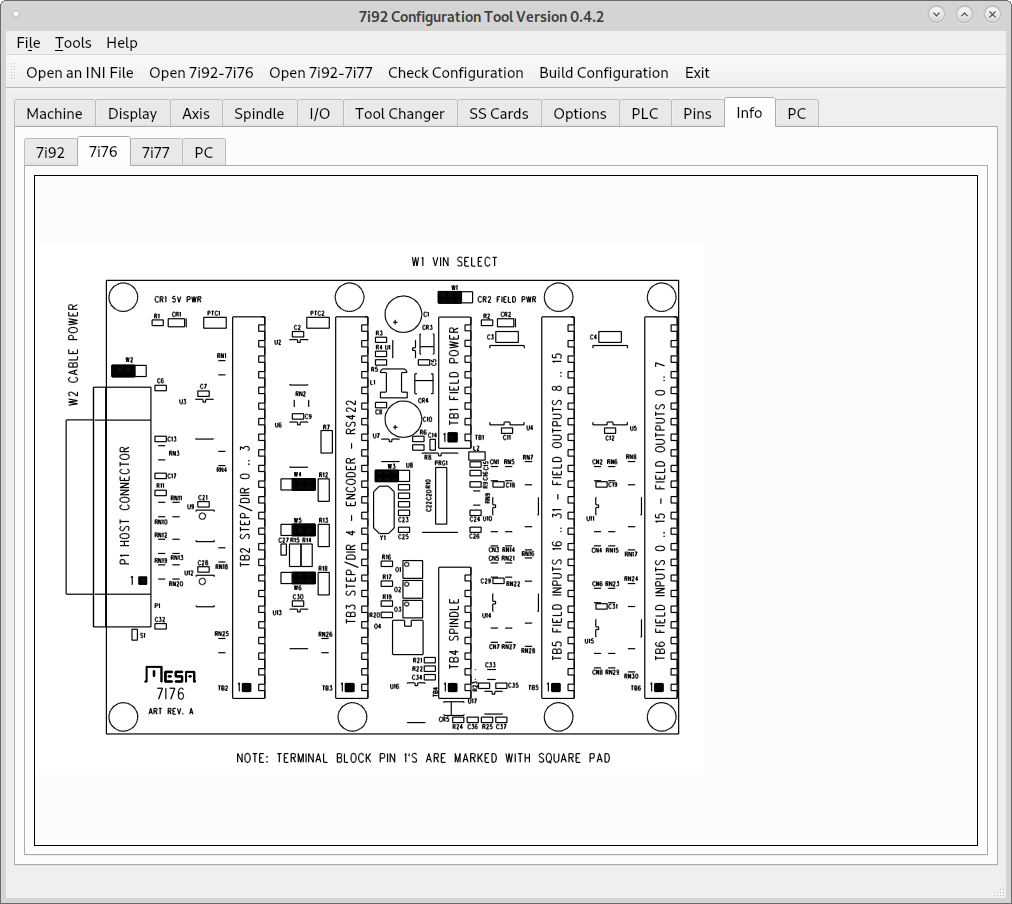Viewport: 1012px width, 904px height.
Task: Maximize the window with up-chevron button
Action: (x=964, y=14)
